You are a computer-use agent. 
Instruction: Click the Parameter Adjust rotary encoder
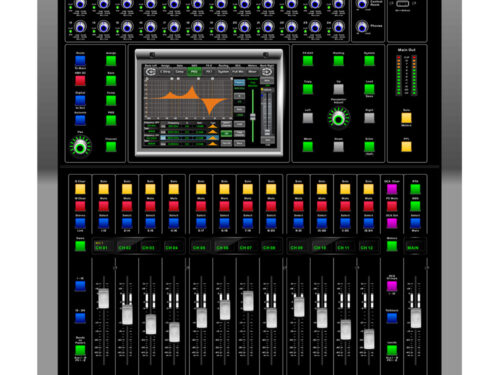(x=339, y=118)
